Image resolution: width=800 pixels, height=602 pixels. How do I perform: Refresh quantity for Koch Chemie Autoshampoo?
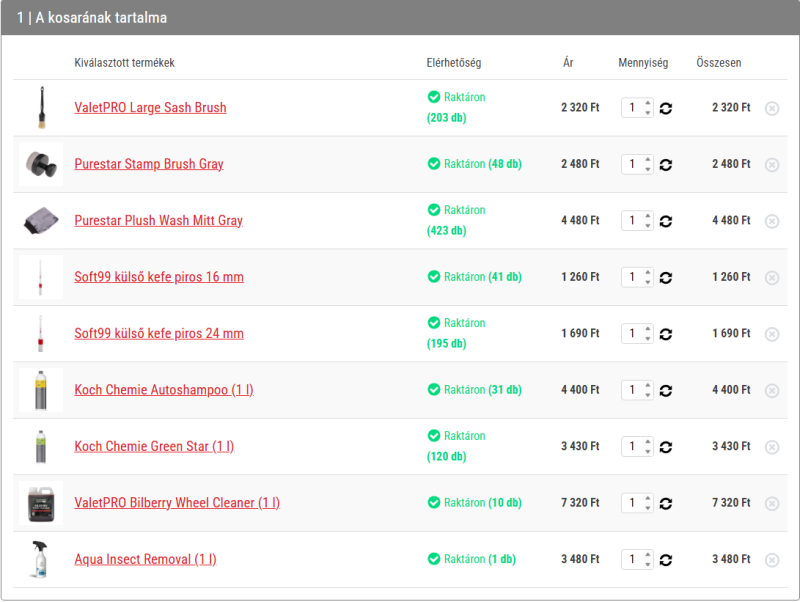(665, 391)
